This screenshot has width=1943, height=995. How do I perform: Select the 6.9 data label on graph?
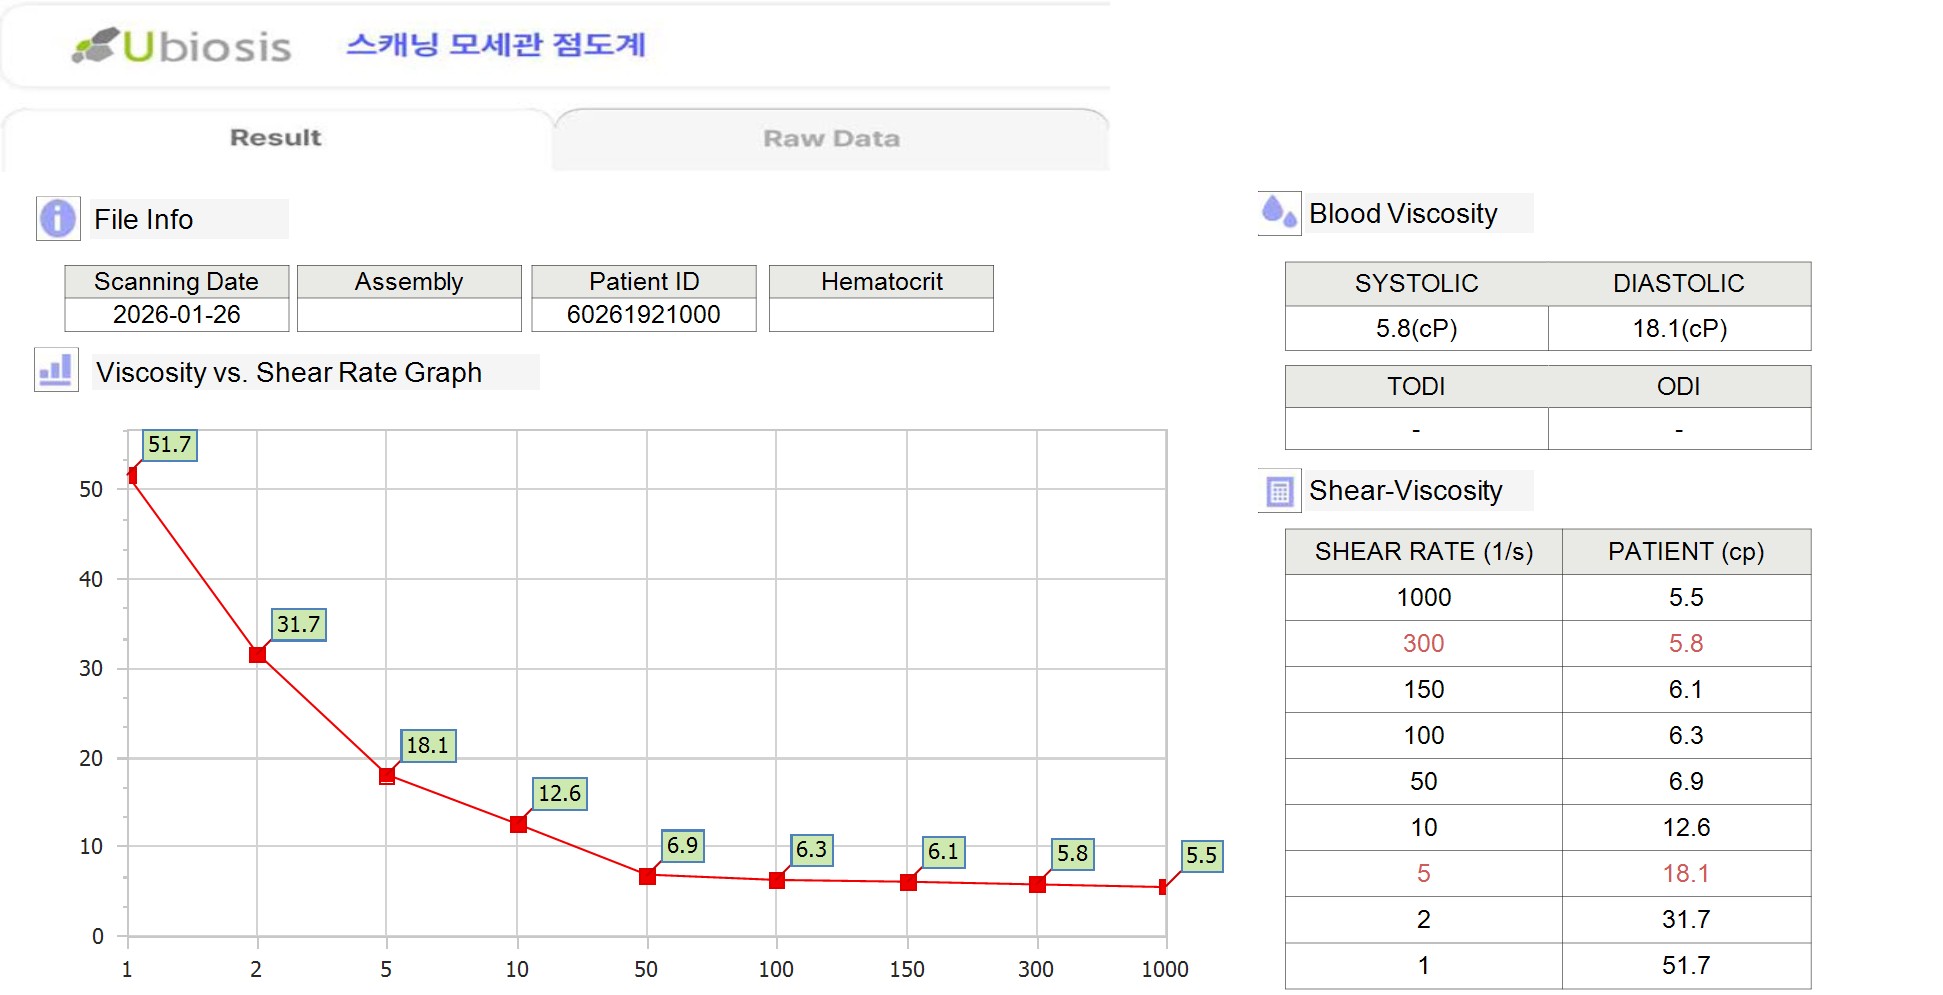coord(683,846)
